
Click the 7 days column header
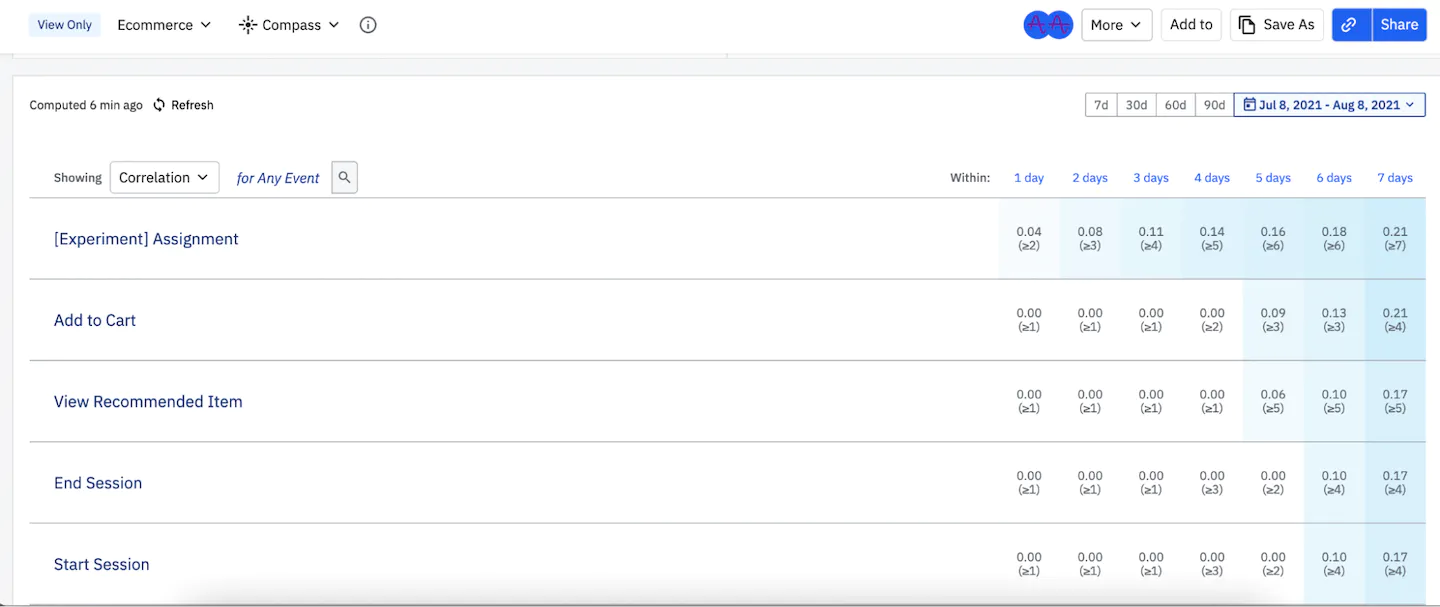(x=1395, y=178)
